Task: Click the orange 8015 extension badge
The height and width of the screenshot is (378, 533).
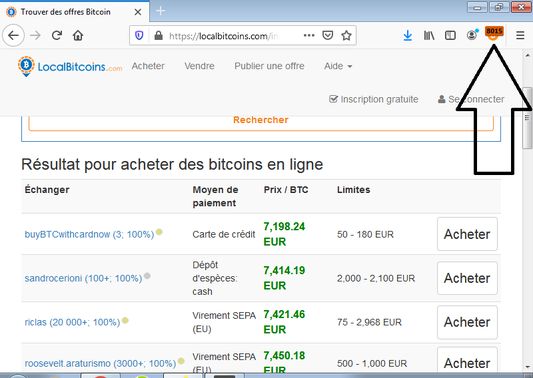Action: 494,33
